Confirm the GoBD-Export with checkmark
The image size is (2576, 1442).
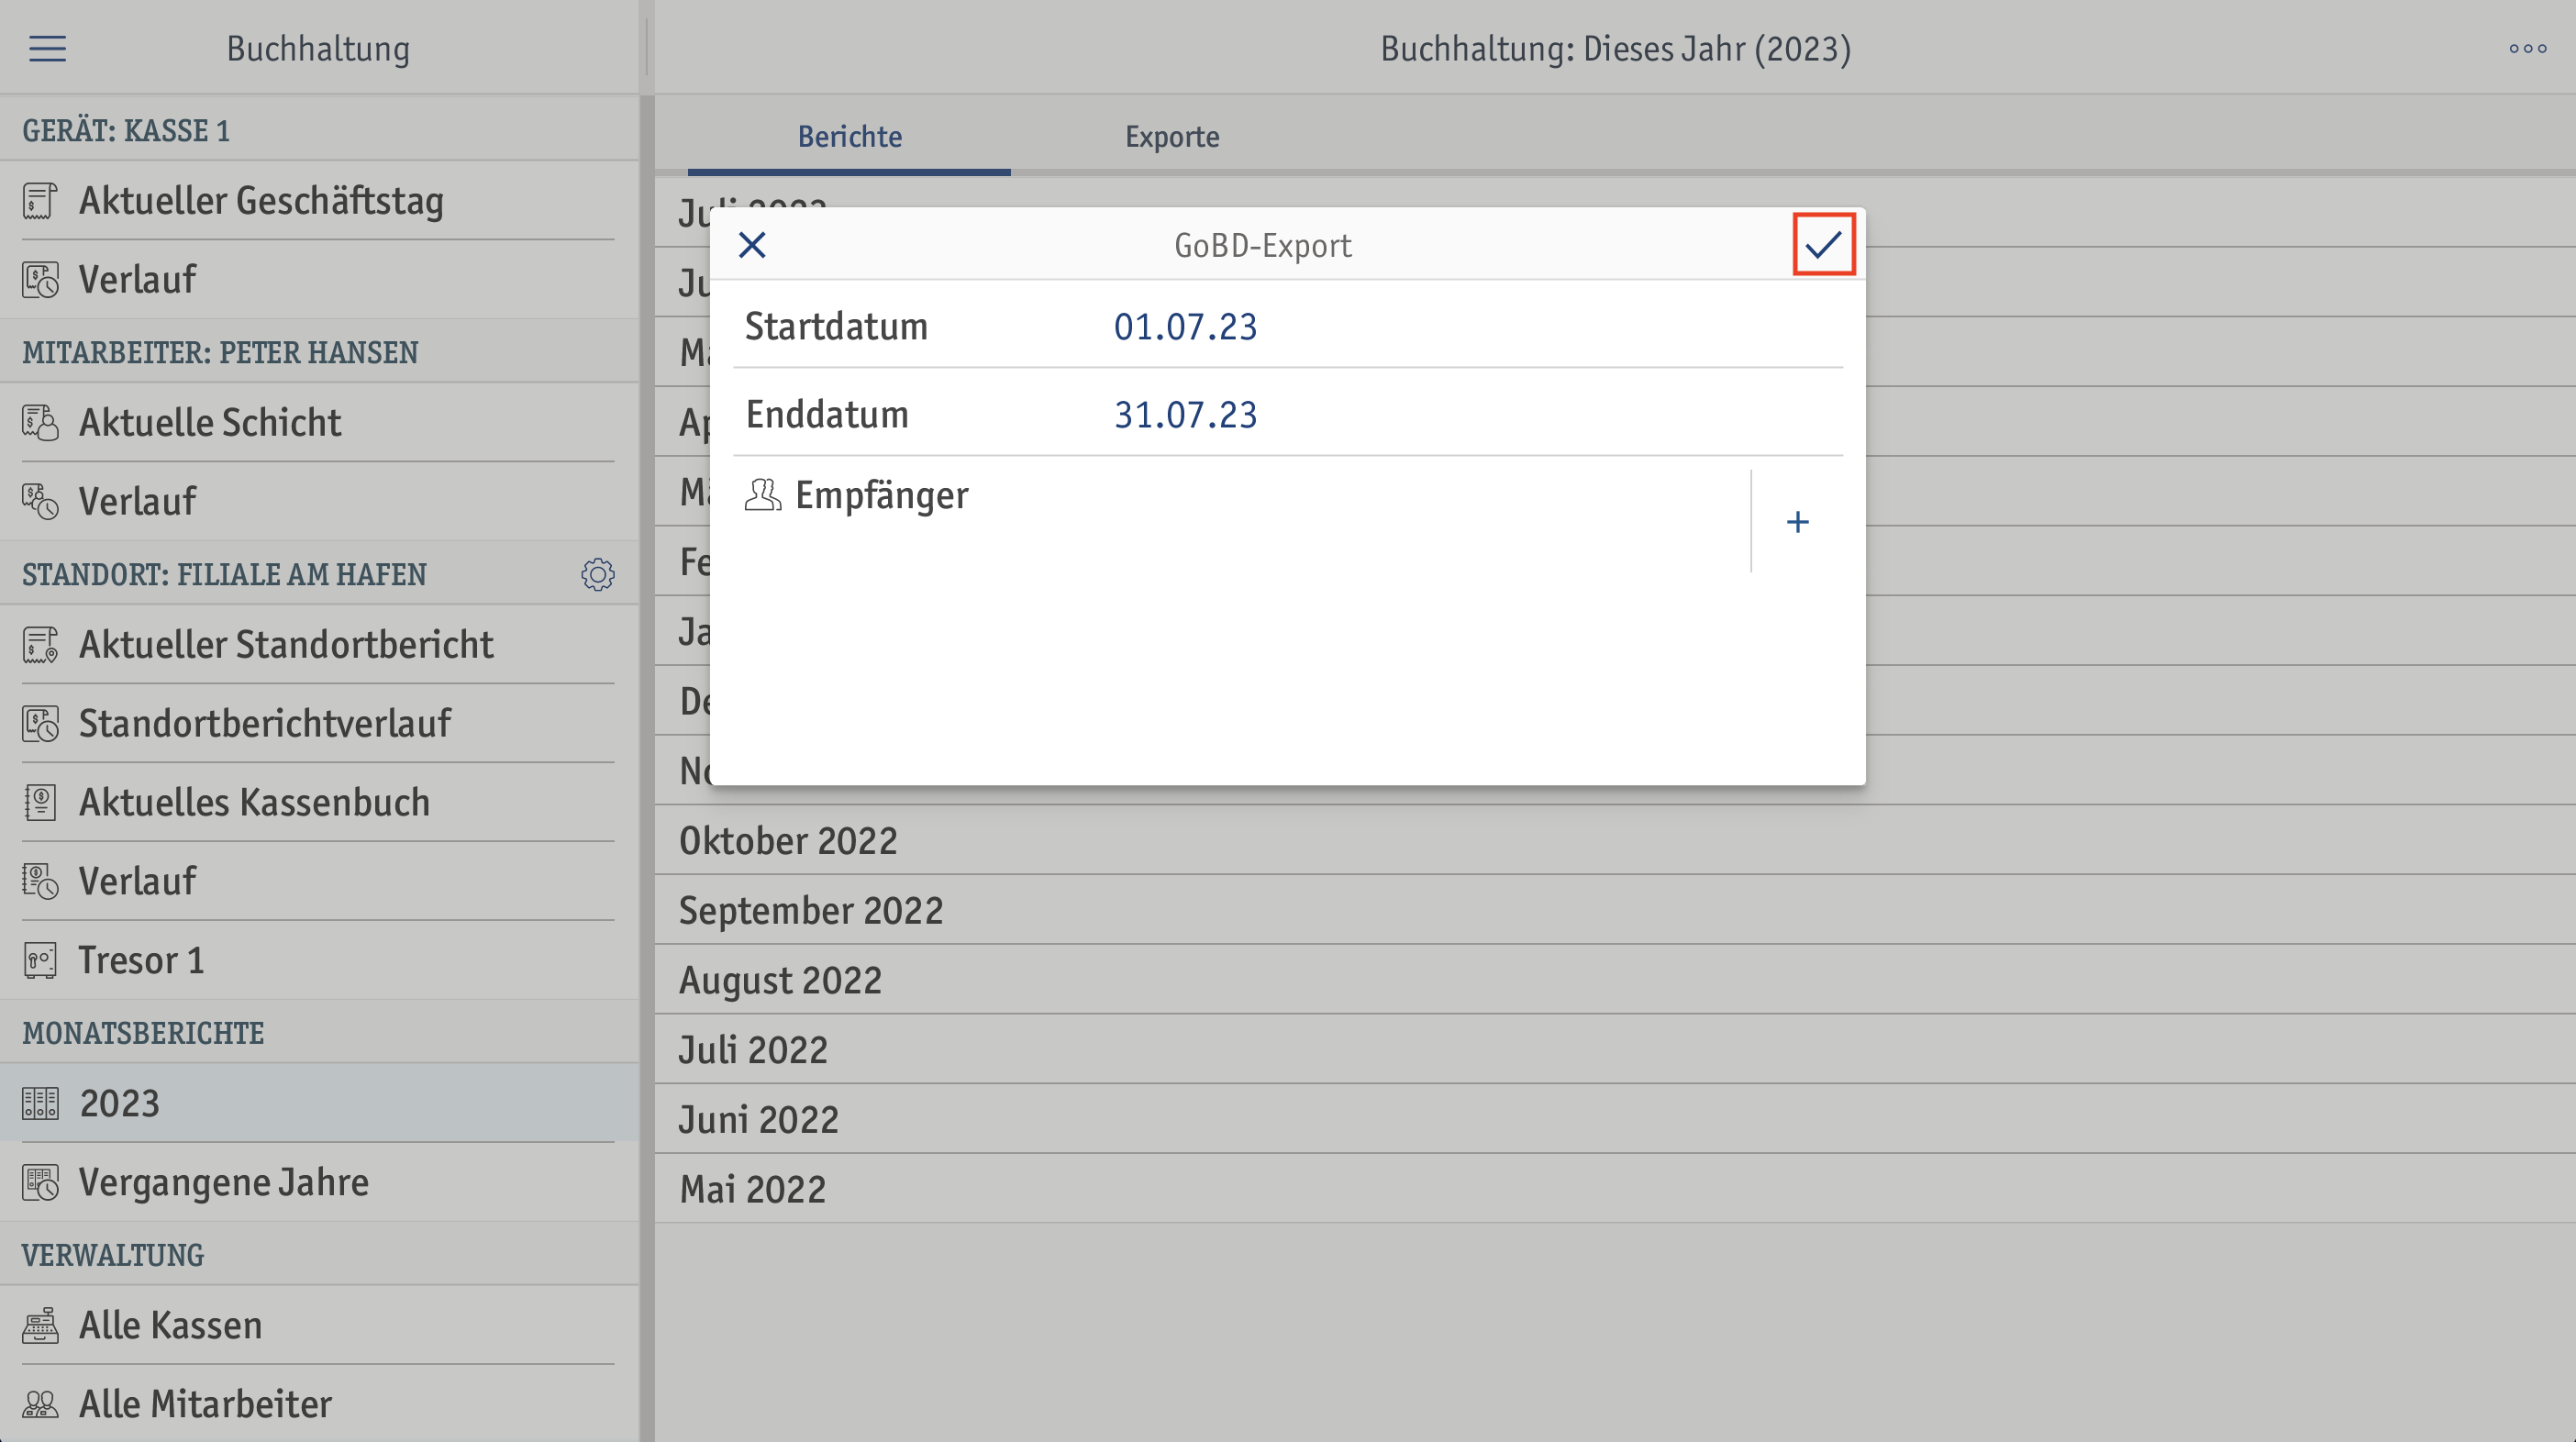click(1823, 244)
